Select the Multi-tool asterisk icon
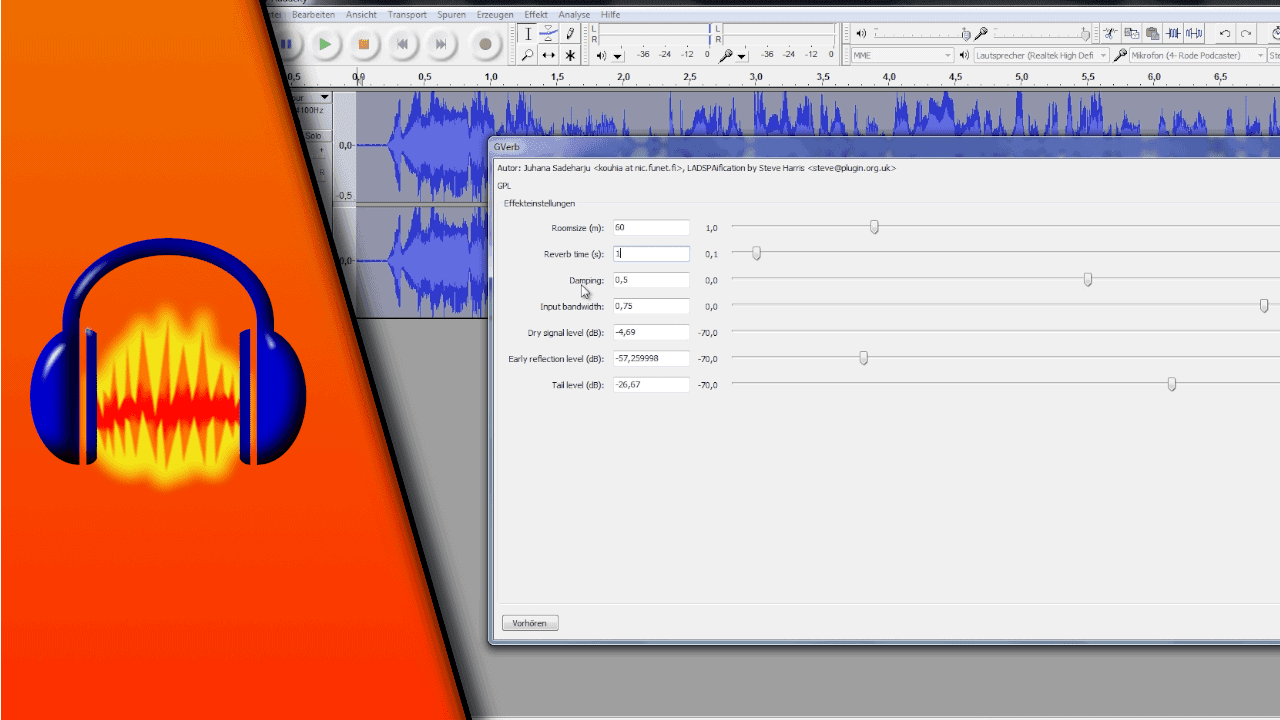Screen dimensions: 1280x720 pyautogui.click(x=570, y=55)
